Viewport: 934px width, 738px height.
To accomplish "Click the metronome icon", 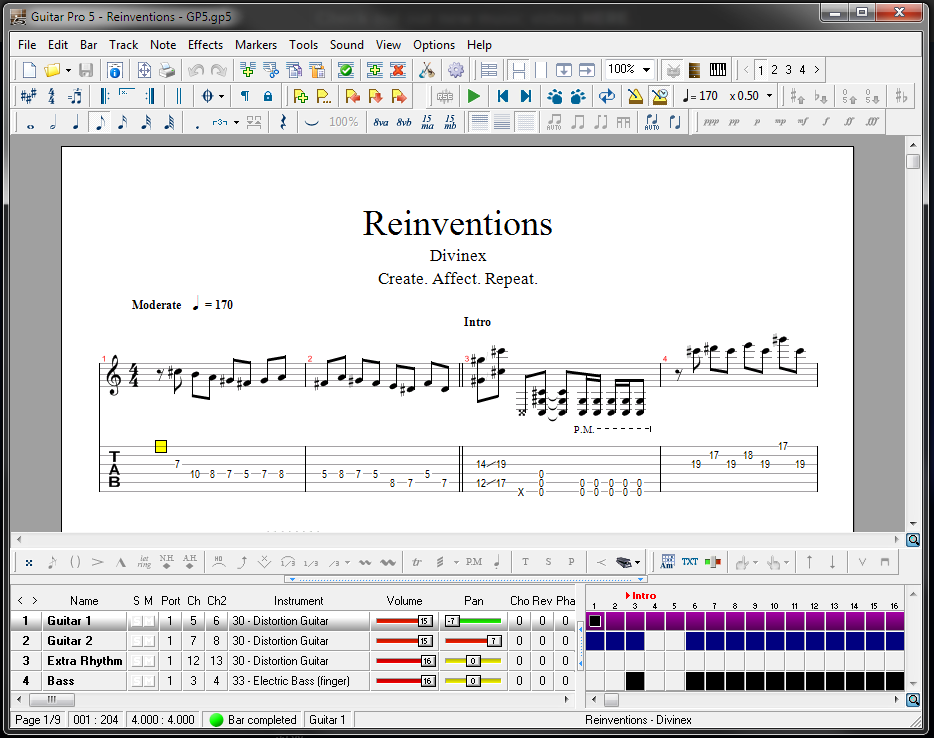I will (634, 96).
